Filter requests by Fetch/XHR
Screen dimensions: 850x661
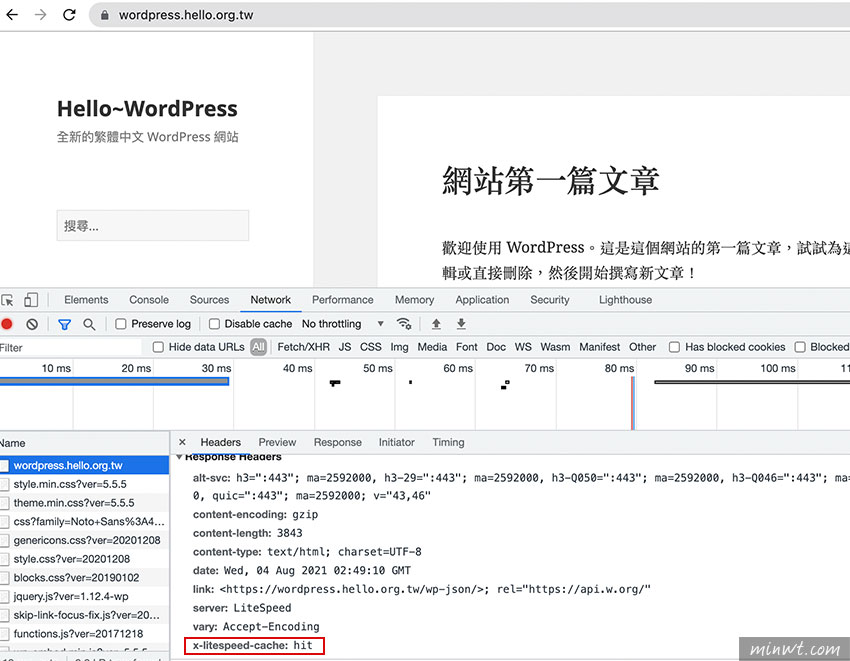304,347
